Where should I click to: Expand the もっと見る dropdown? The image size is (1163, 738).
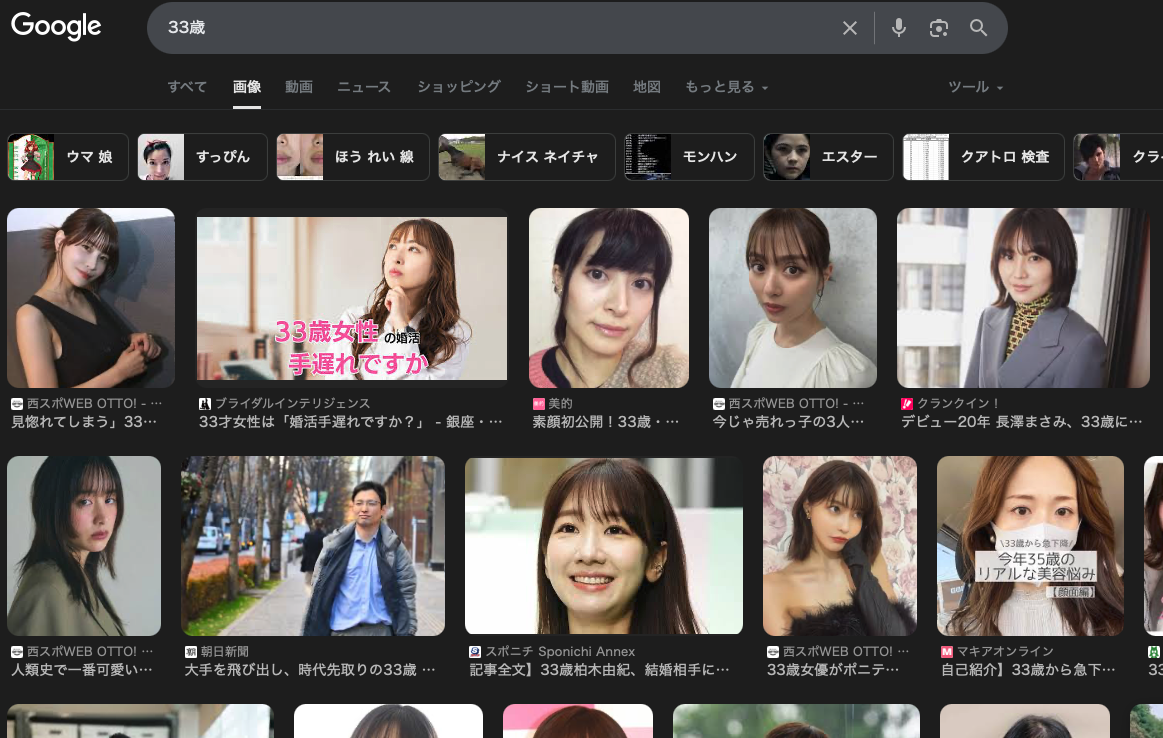pos(727,87)
